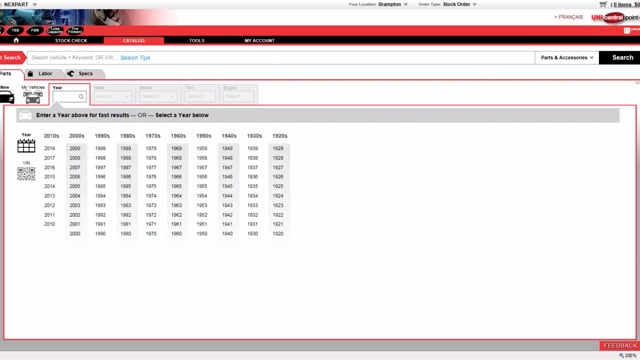Go to the home icon in navigation bar
Viewport: 640px width, 360px height.
16,40
